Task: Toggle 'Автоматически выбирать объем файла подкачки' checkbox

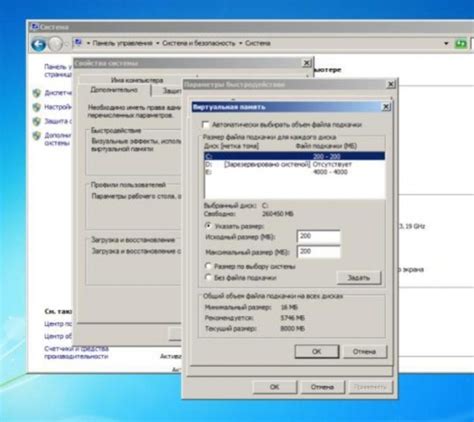Action: click(206, 125)
